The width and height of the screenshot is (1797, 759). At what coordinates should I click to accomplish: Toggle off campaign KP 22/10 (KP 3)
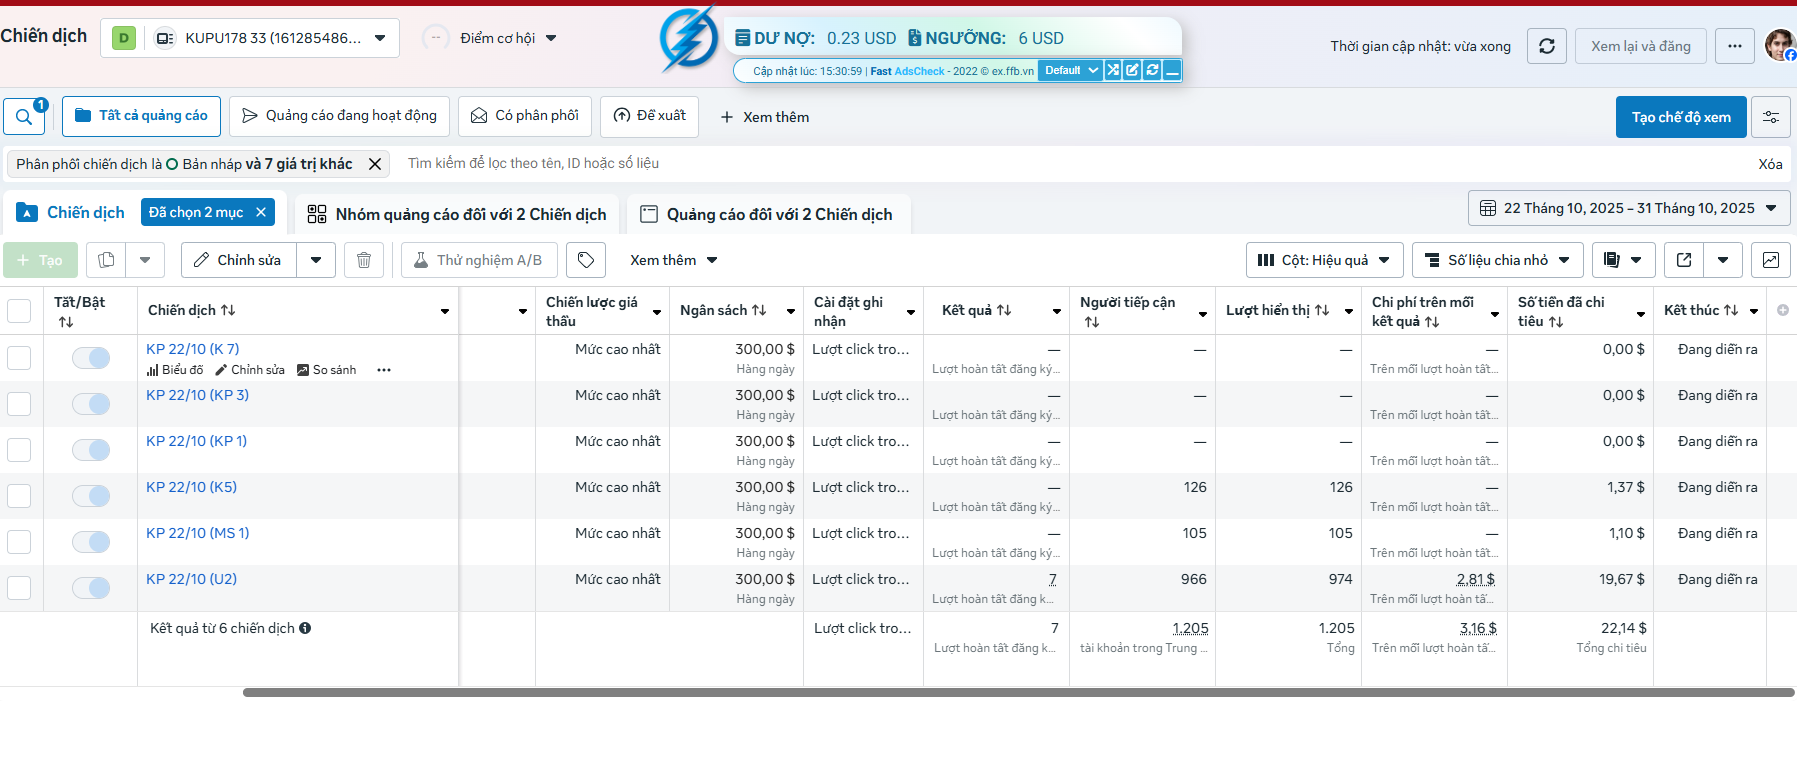(x=91, y=404)
